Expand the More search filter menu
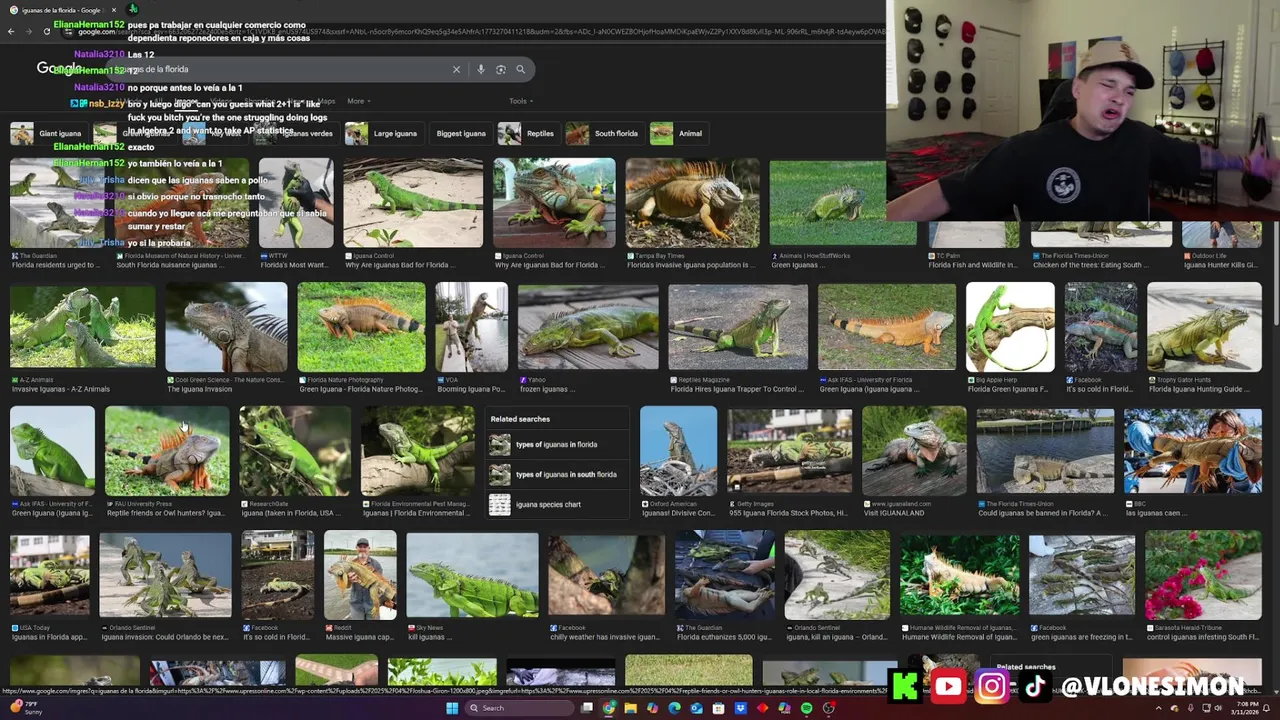The height and width of the screenshot is (720, 1280). (358, 101)
